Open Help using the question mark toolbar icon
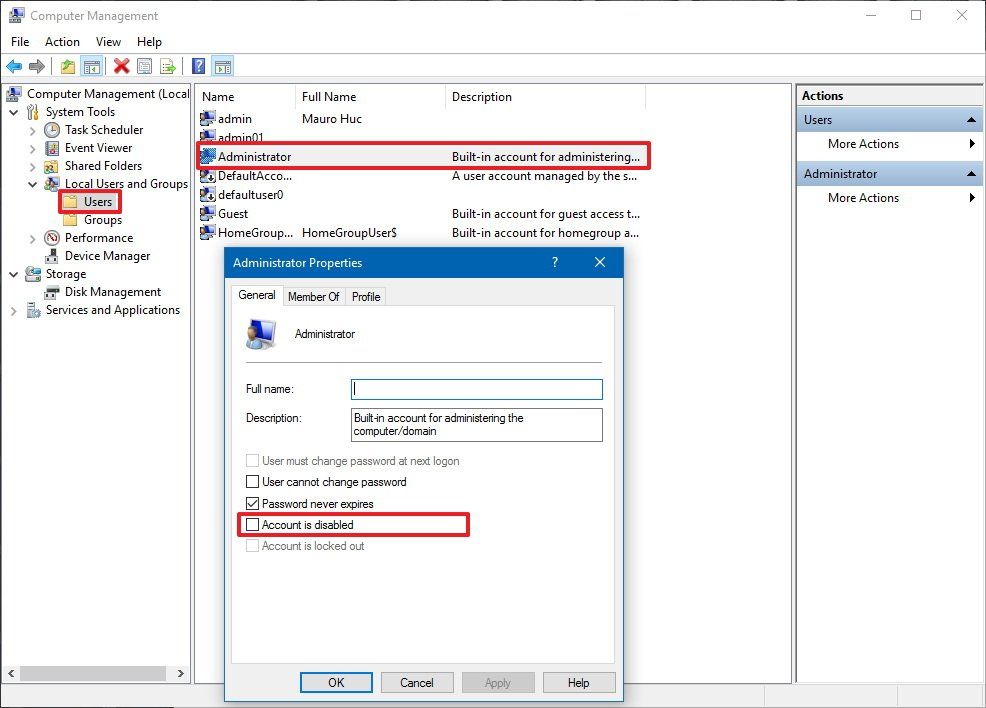986x708 pixels. click(197, 66)
